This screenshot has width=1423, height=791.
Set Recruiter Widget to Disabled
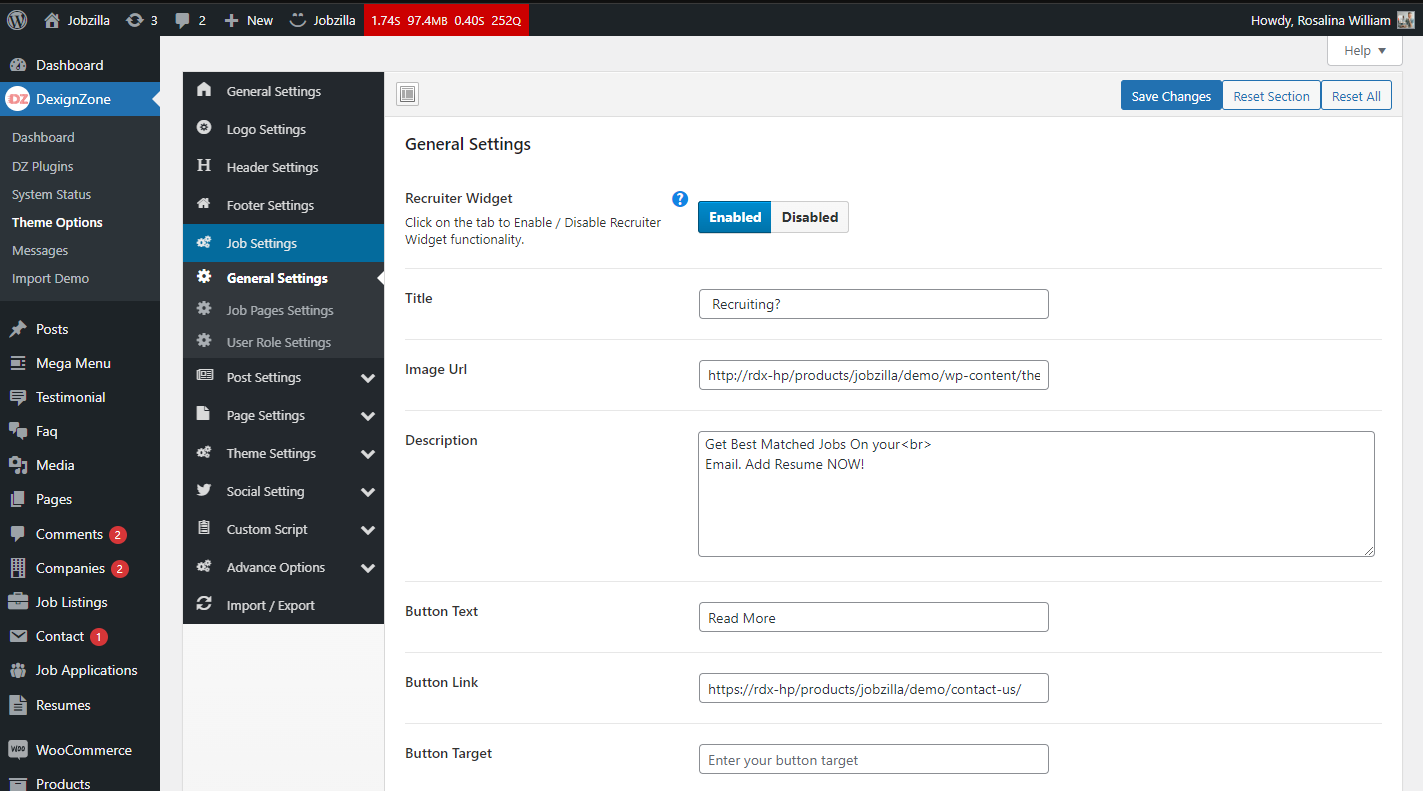pyautogui.click(x=809, y=217)
